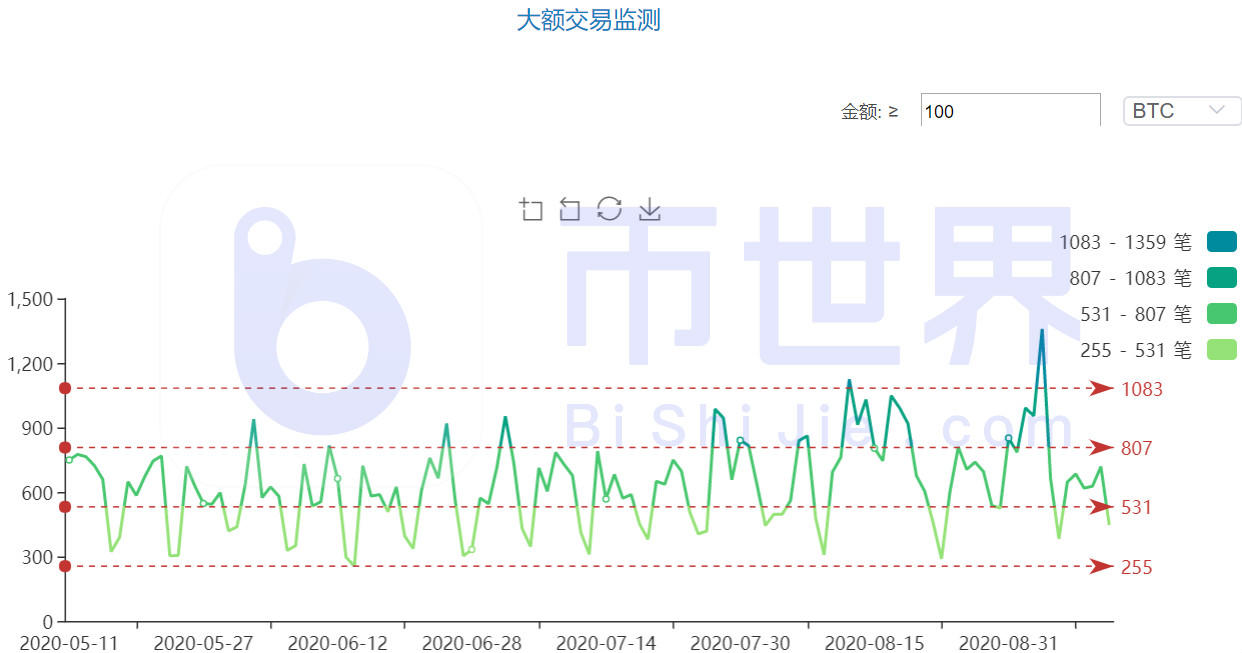
Task: Click the restore zoom icon above the chart
Action: 570,209
